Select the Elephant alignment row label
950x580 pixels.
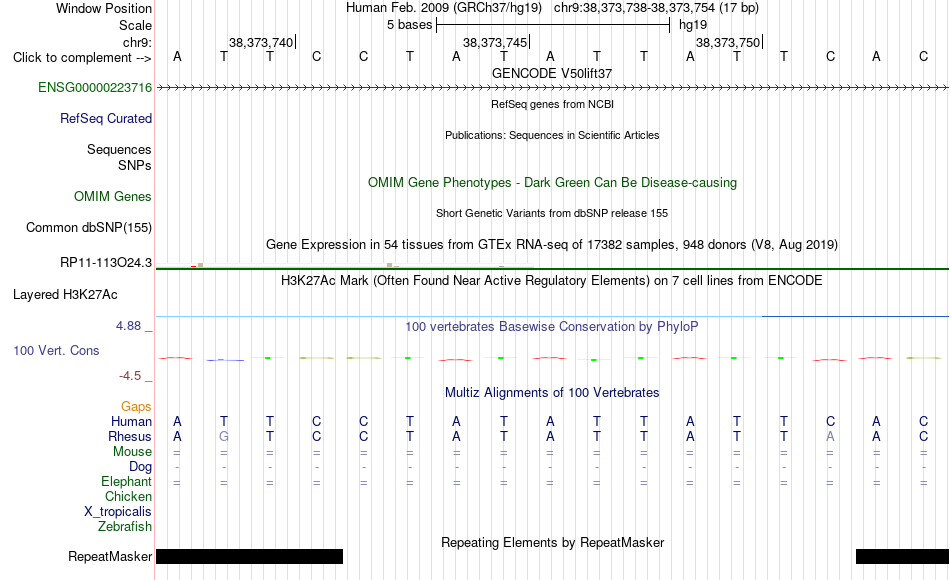[x=126, y=481]
